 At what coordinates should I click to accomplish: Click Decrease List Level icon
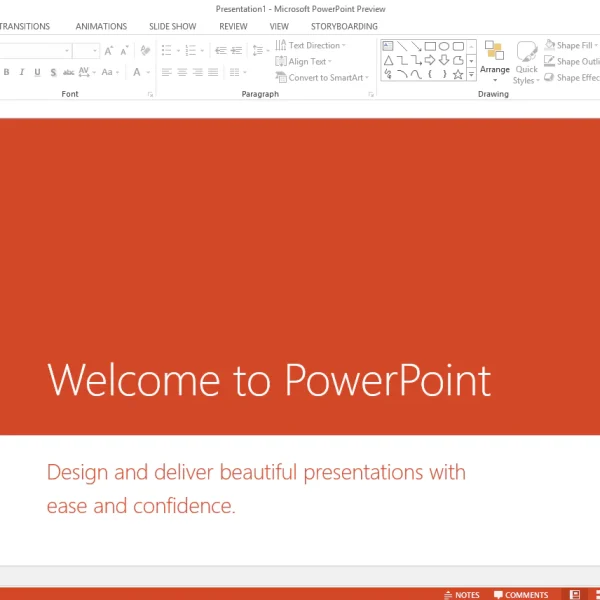click(221, 50)
